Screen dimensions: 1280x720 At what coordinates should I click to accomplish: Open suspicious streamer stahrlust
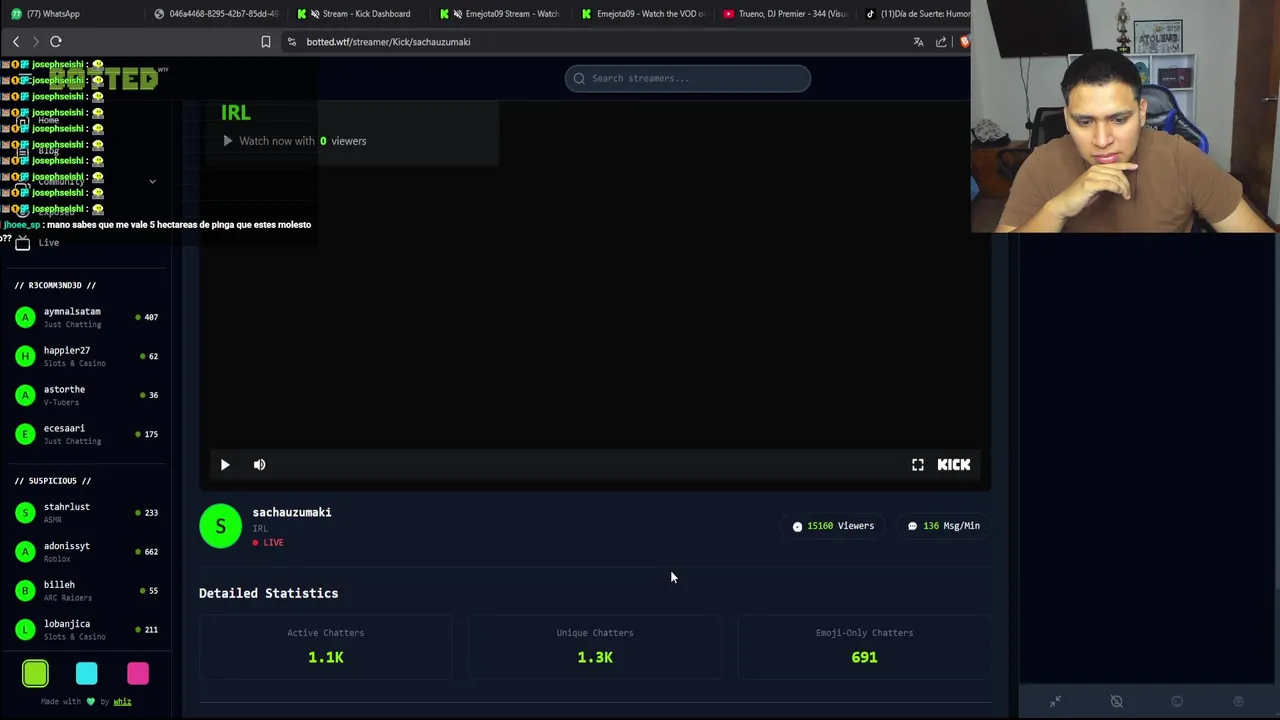click(x=87, y=512)
